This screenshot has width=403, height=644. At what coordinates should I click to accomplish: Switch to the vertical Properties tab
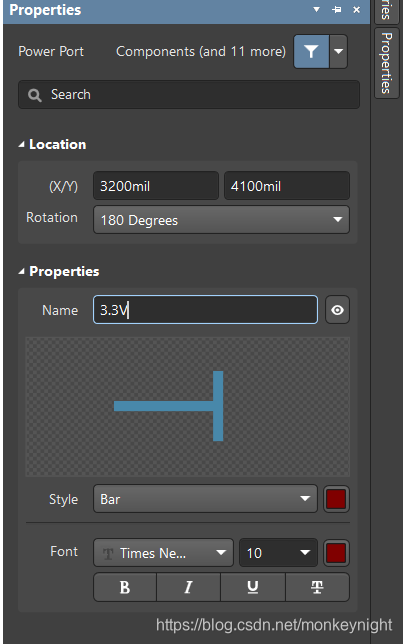(387, 63)
